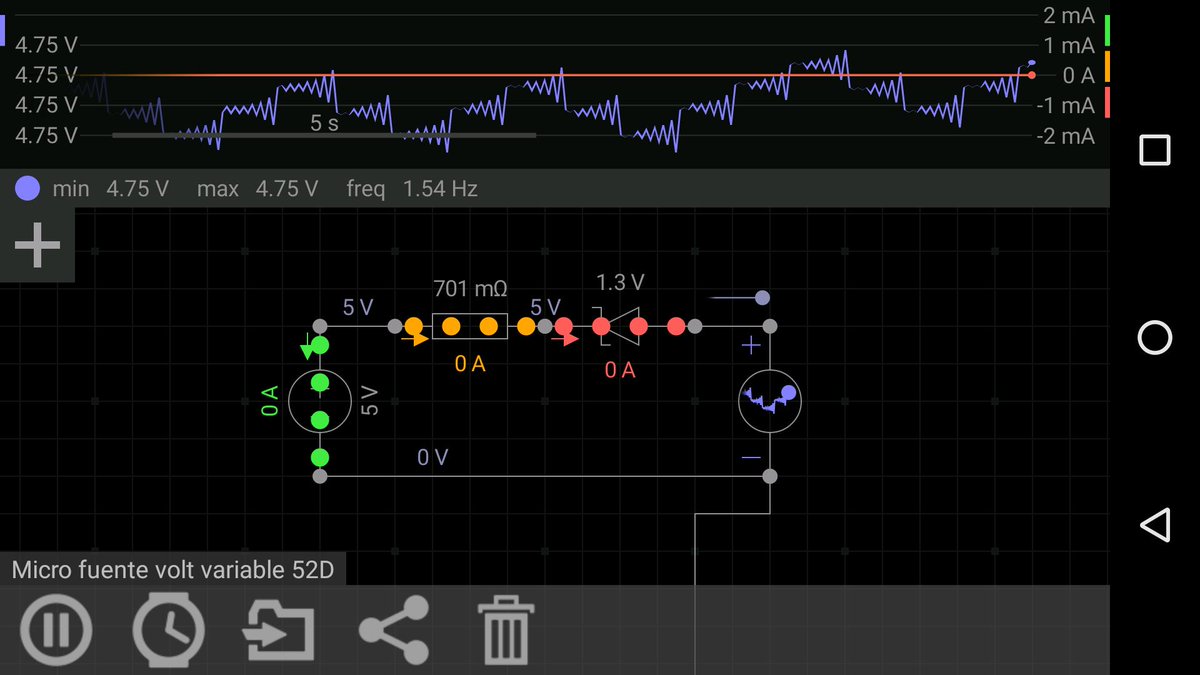Tap the Android recent apps square button
1200x675 pixels.
click(1155, 150)
